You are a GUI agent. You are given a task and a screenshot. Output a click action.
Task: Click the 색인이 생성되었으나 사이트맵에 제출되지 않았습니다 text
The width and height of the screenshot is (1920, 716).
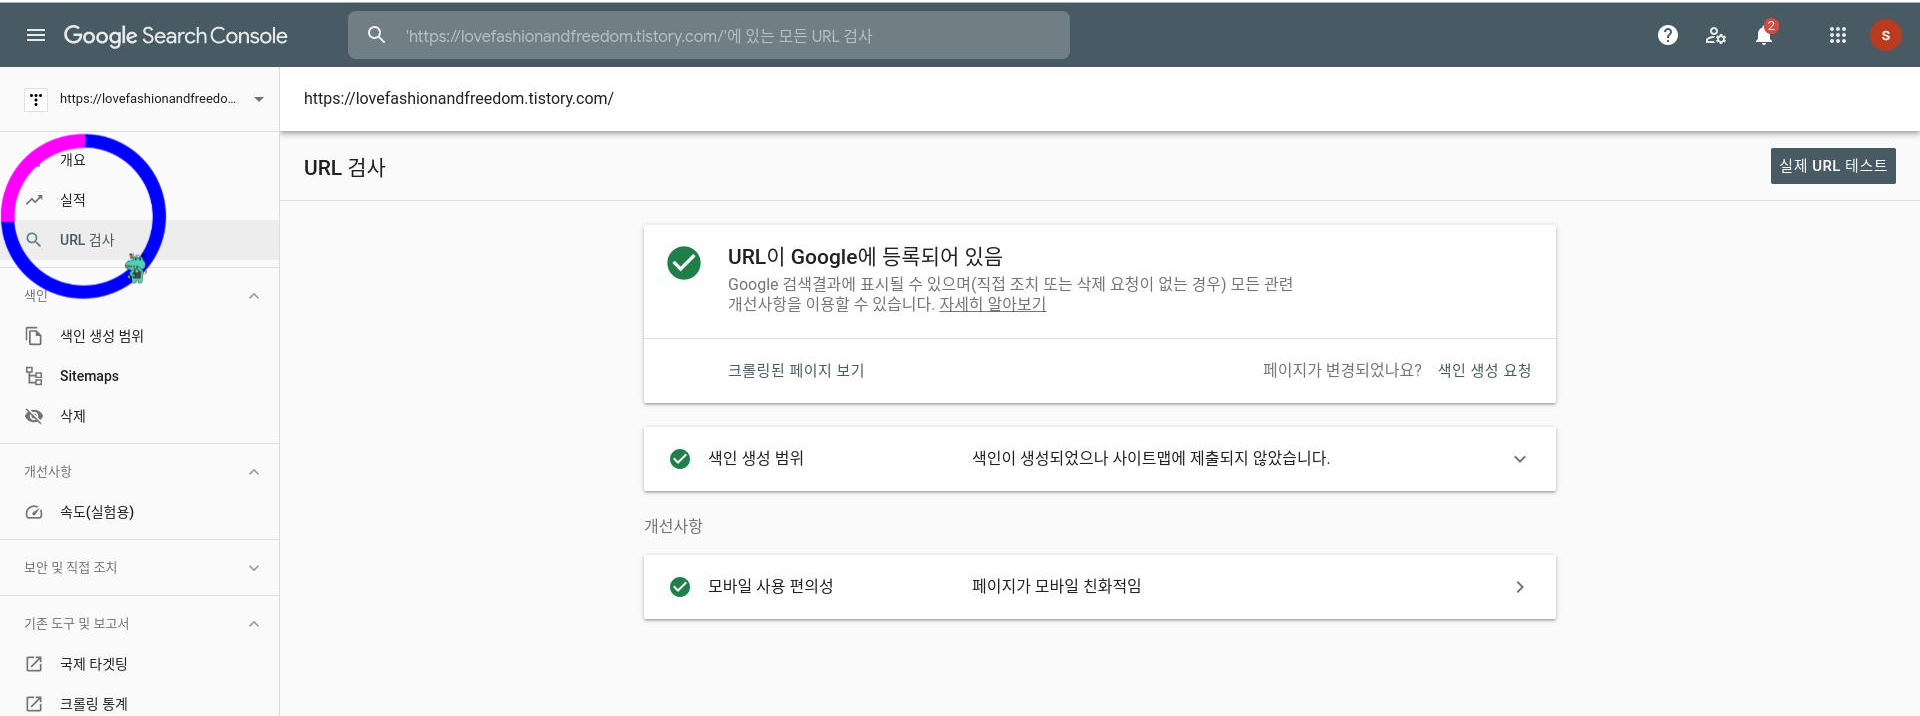[x=1151, y=459]
